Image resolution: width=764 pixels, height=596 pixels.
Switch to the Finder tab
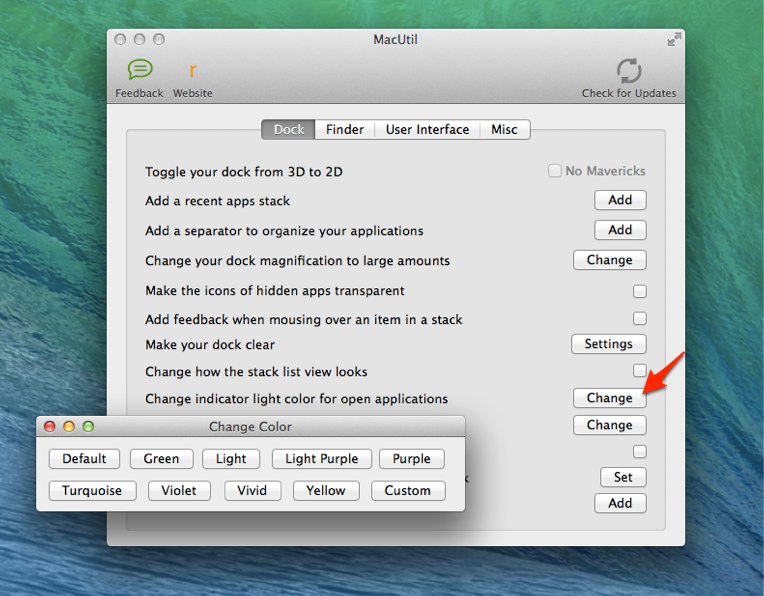(x=344, y=130)
